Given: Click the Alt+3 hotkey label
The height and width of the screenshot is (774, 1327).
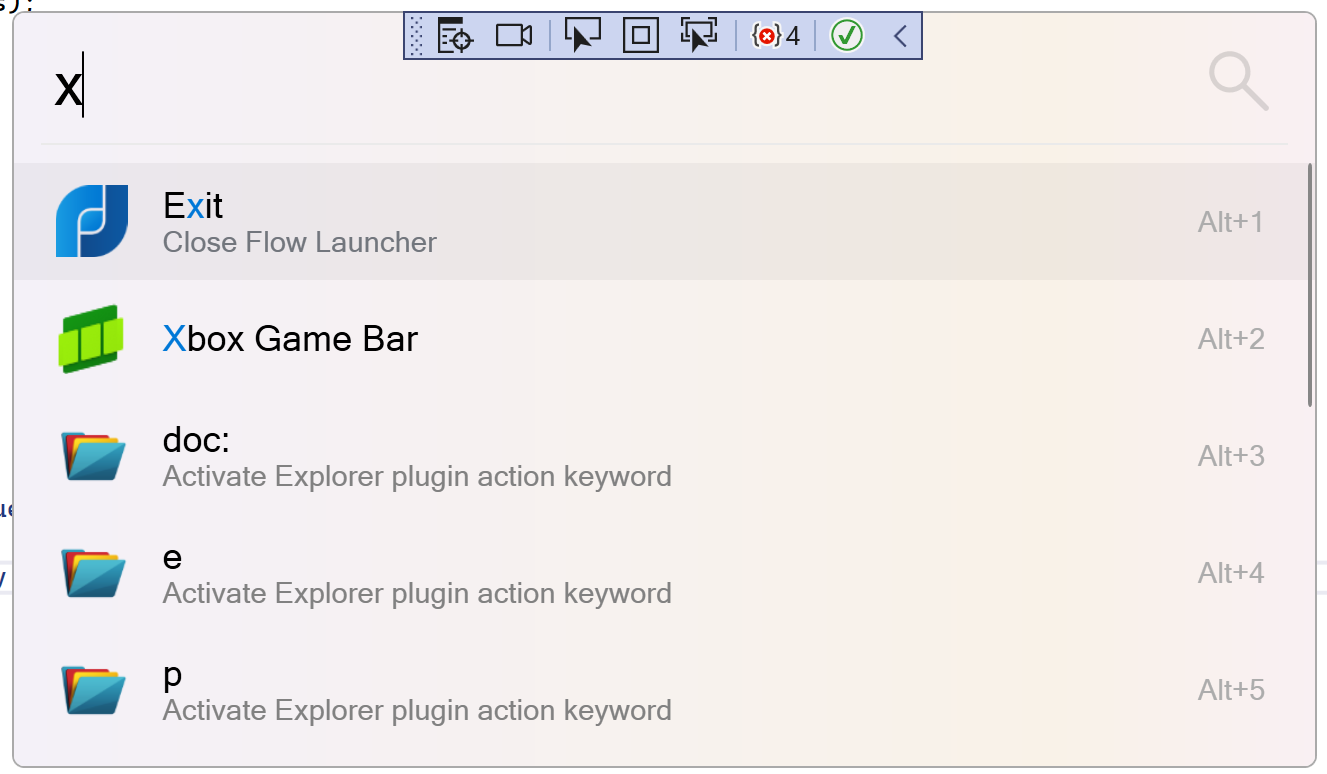Looking at the screenshot, I should [x=1231, y=456].
